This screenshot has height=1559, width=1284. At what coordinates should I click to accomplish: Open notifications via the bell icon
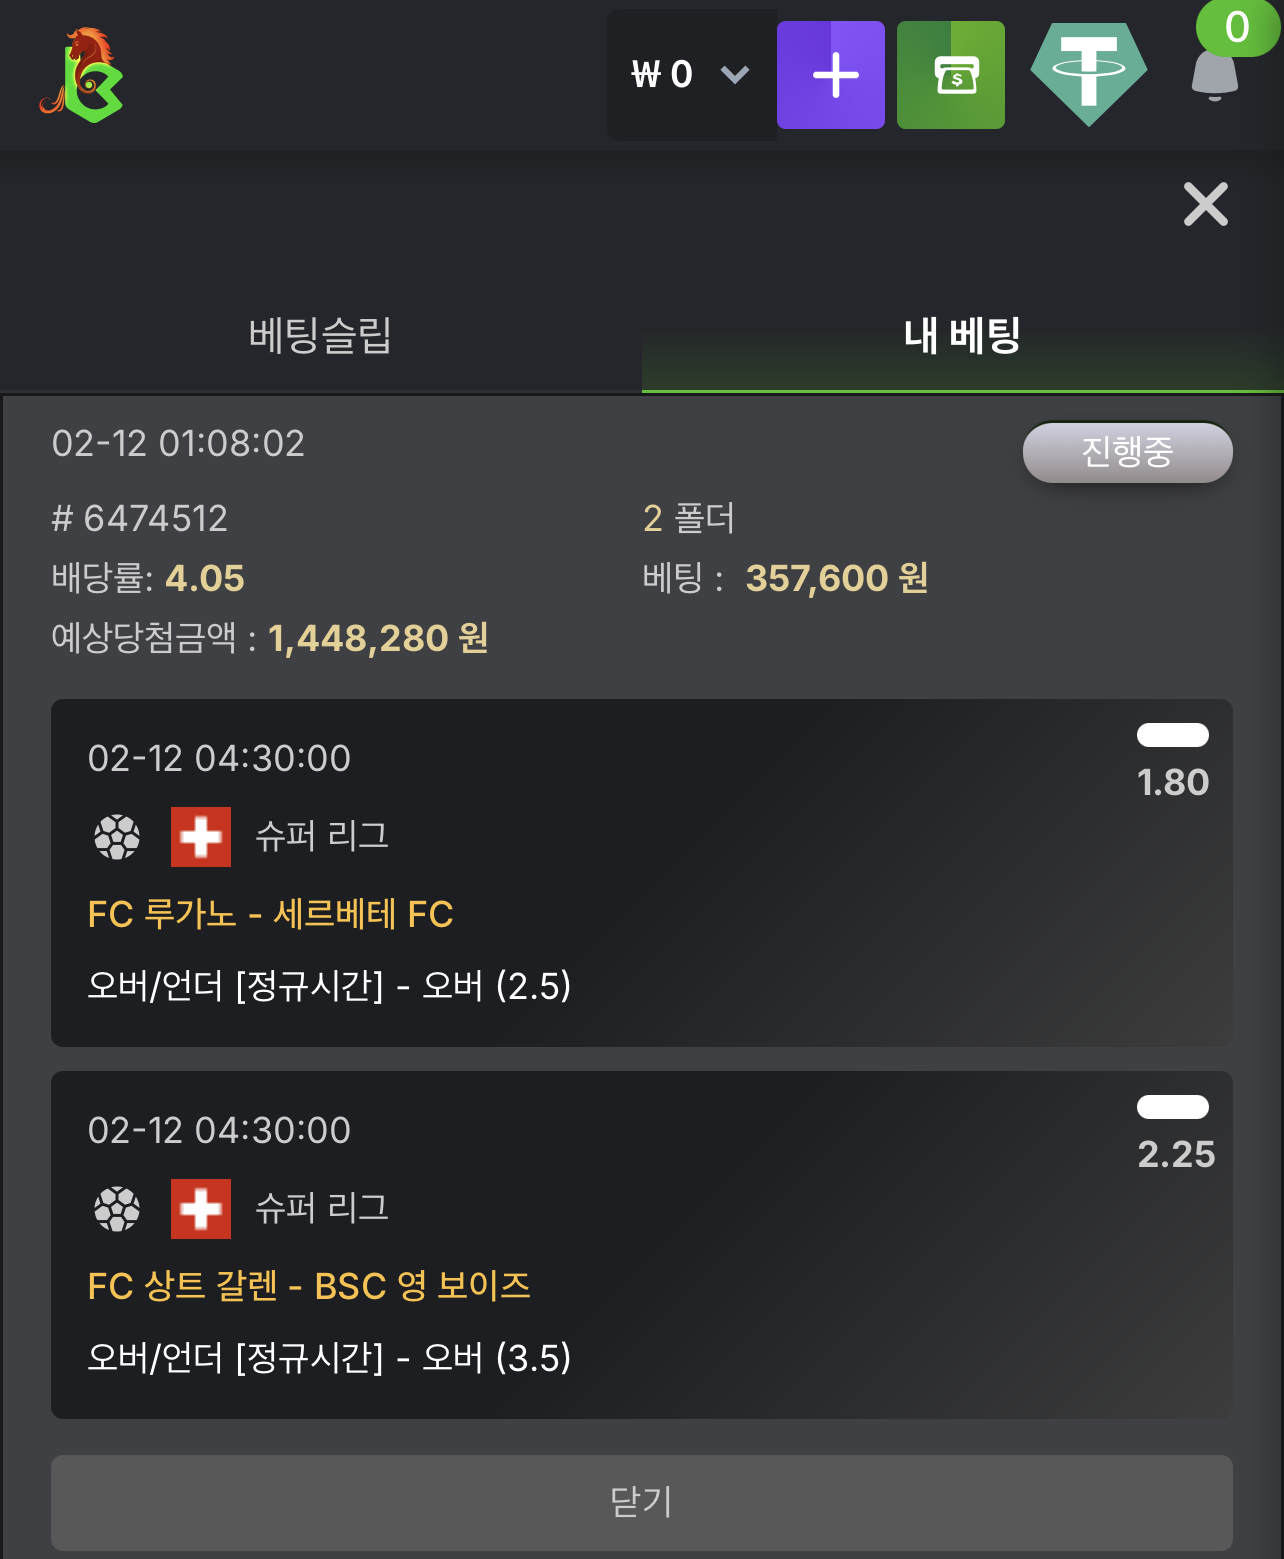coord(1216,80)
